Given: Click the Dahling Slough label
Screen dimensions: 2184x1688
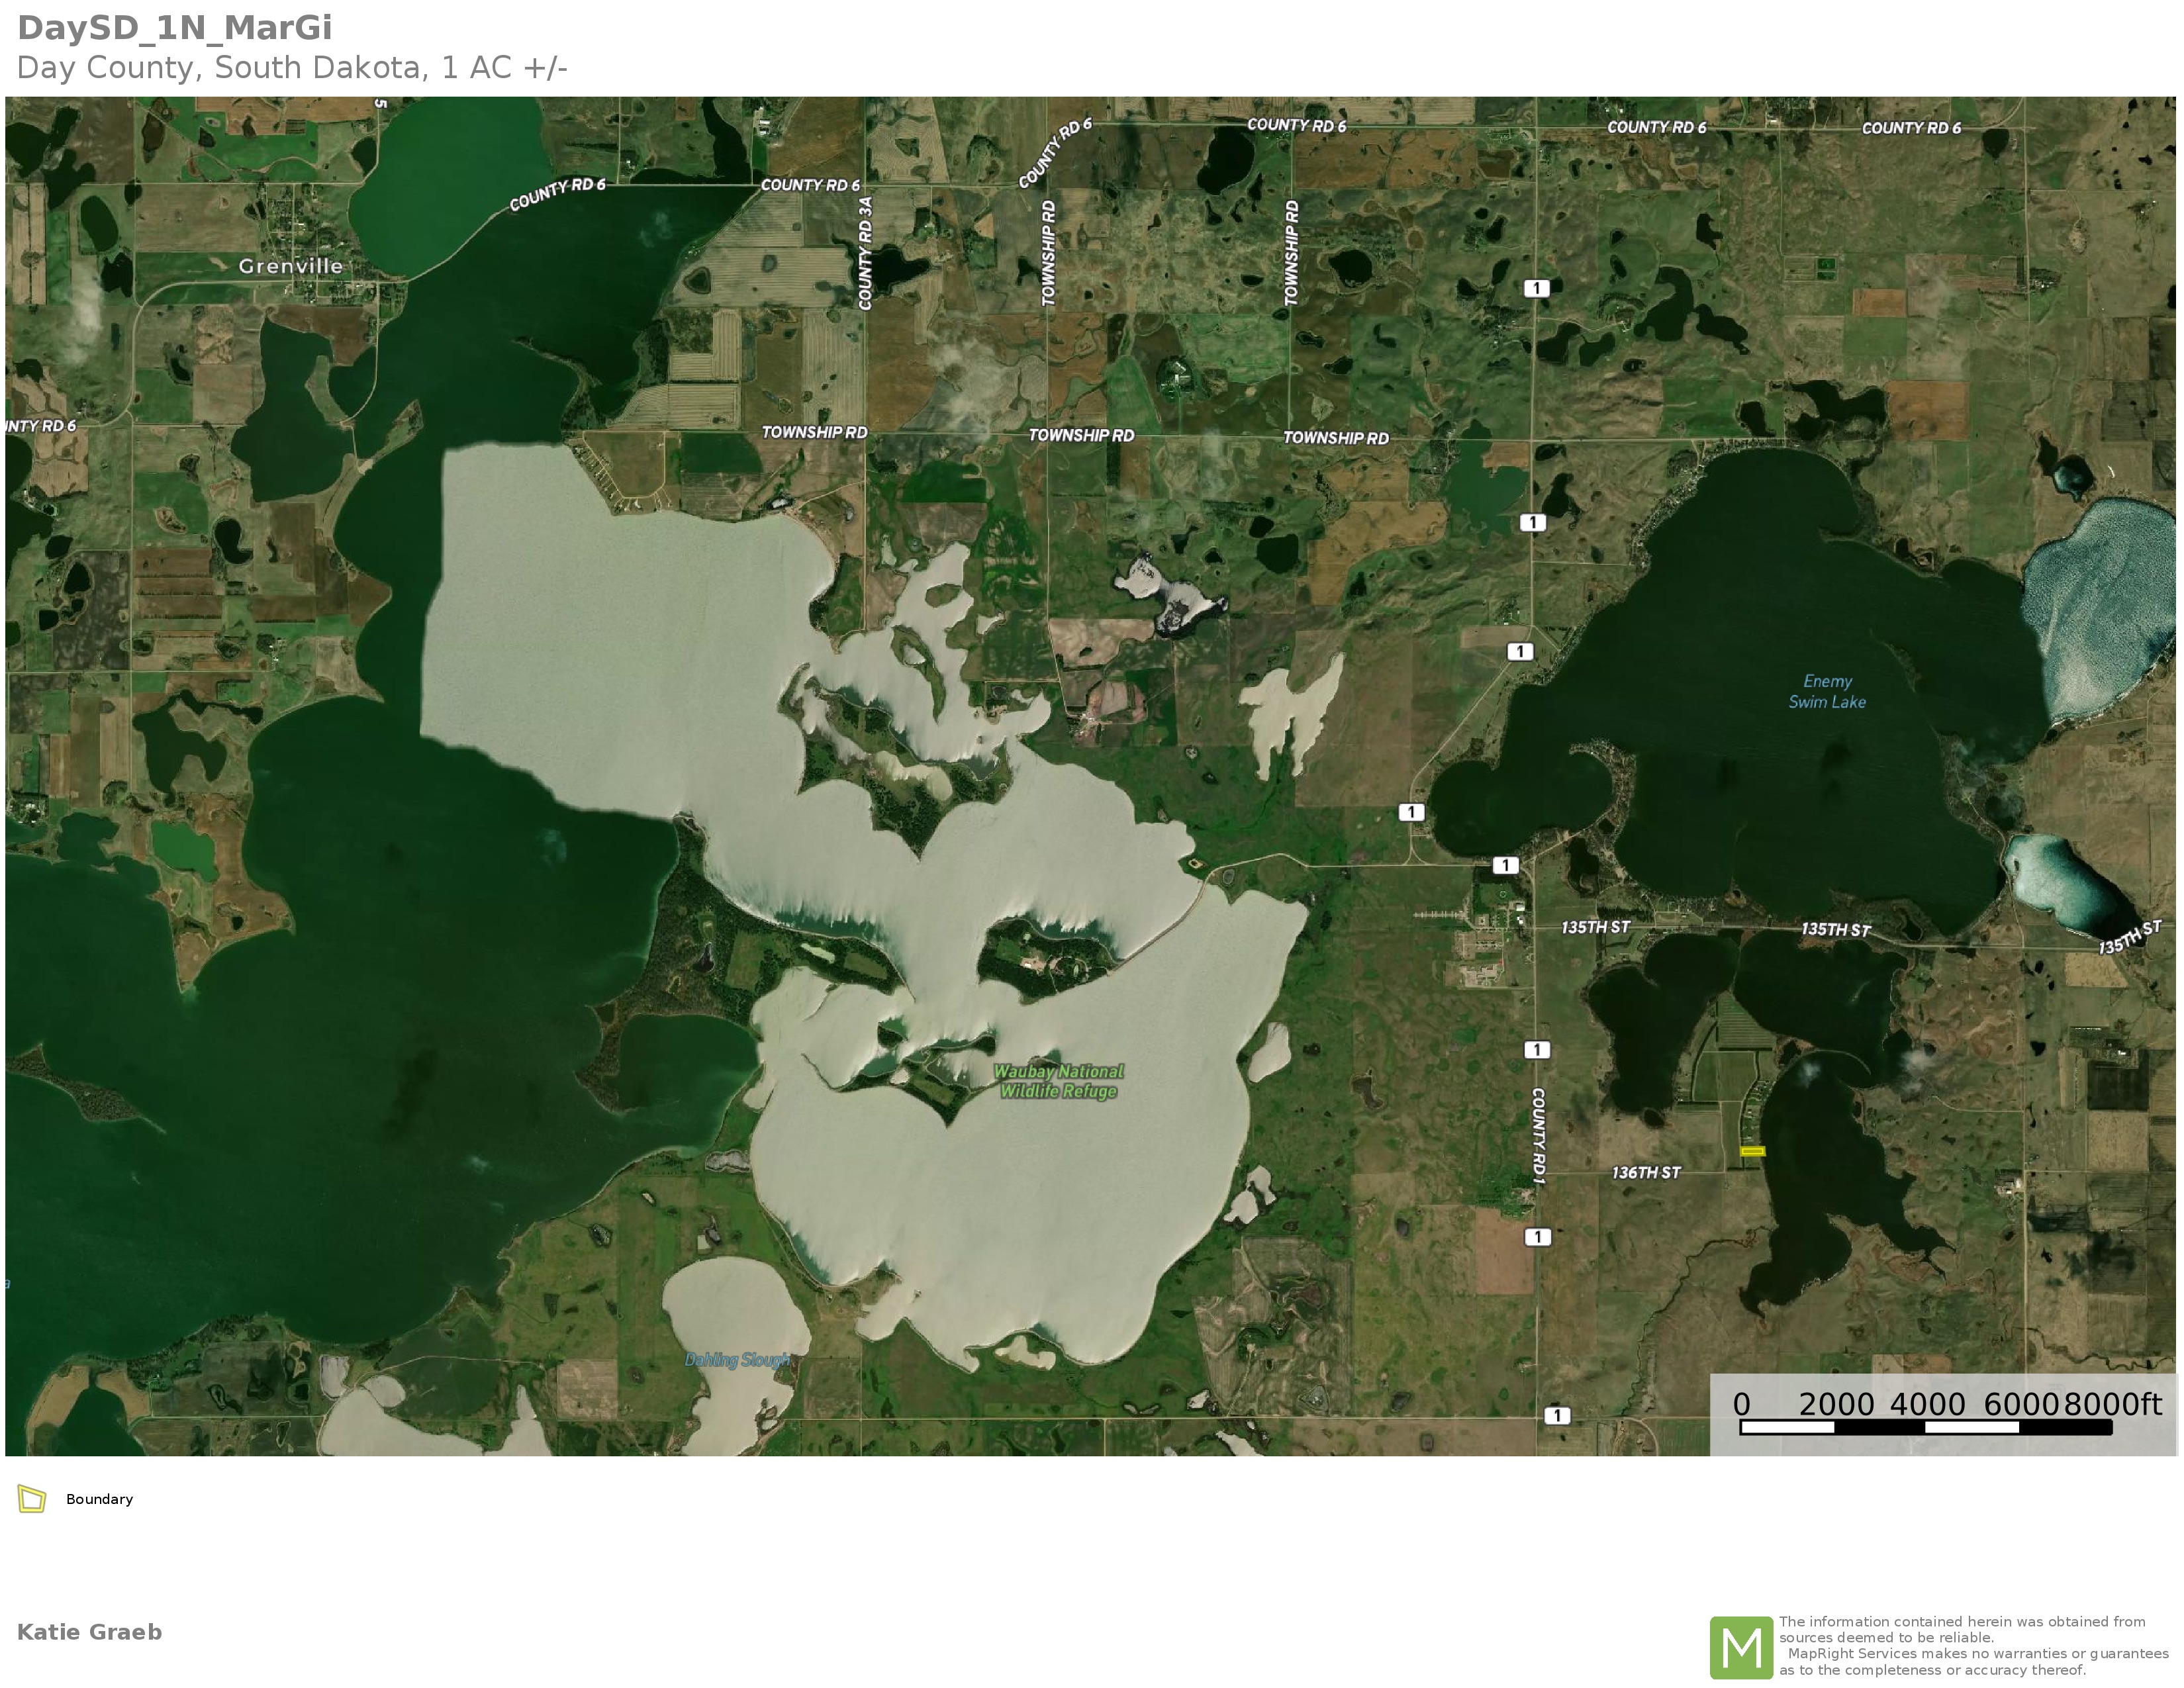Looking at the screenshot, I should 737,1360.
